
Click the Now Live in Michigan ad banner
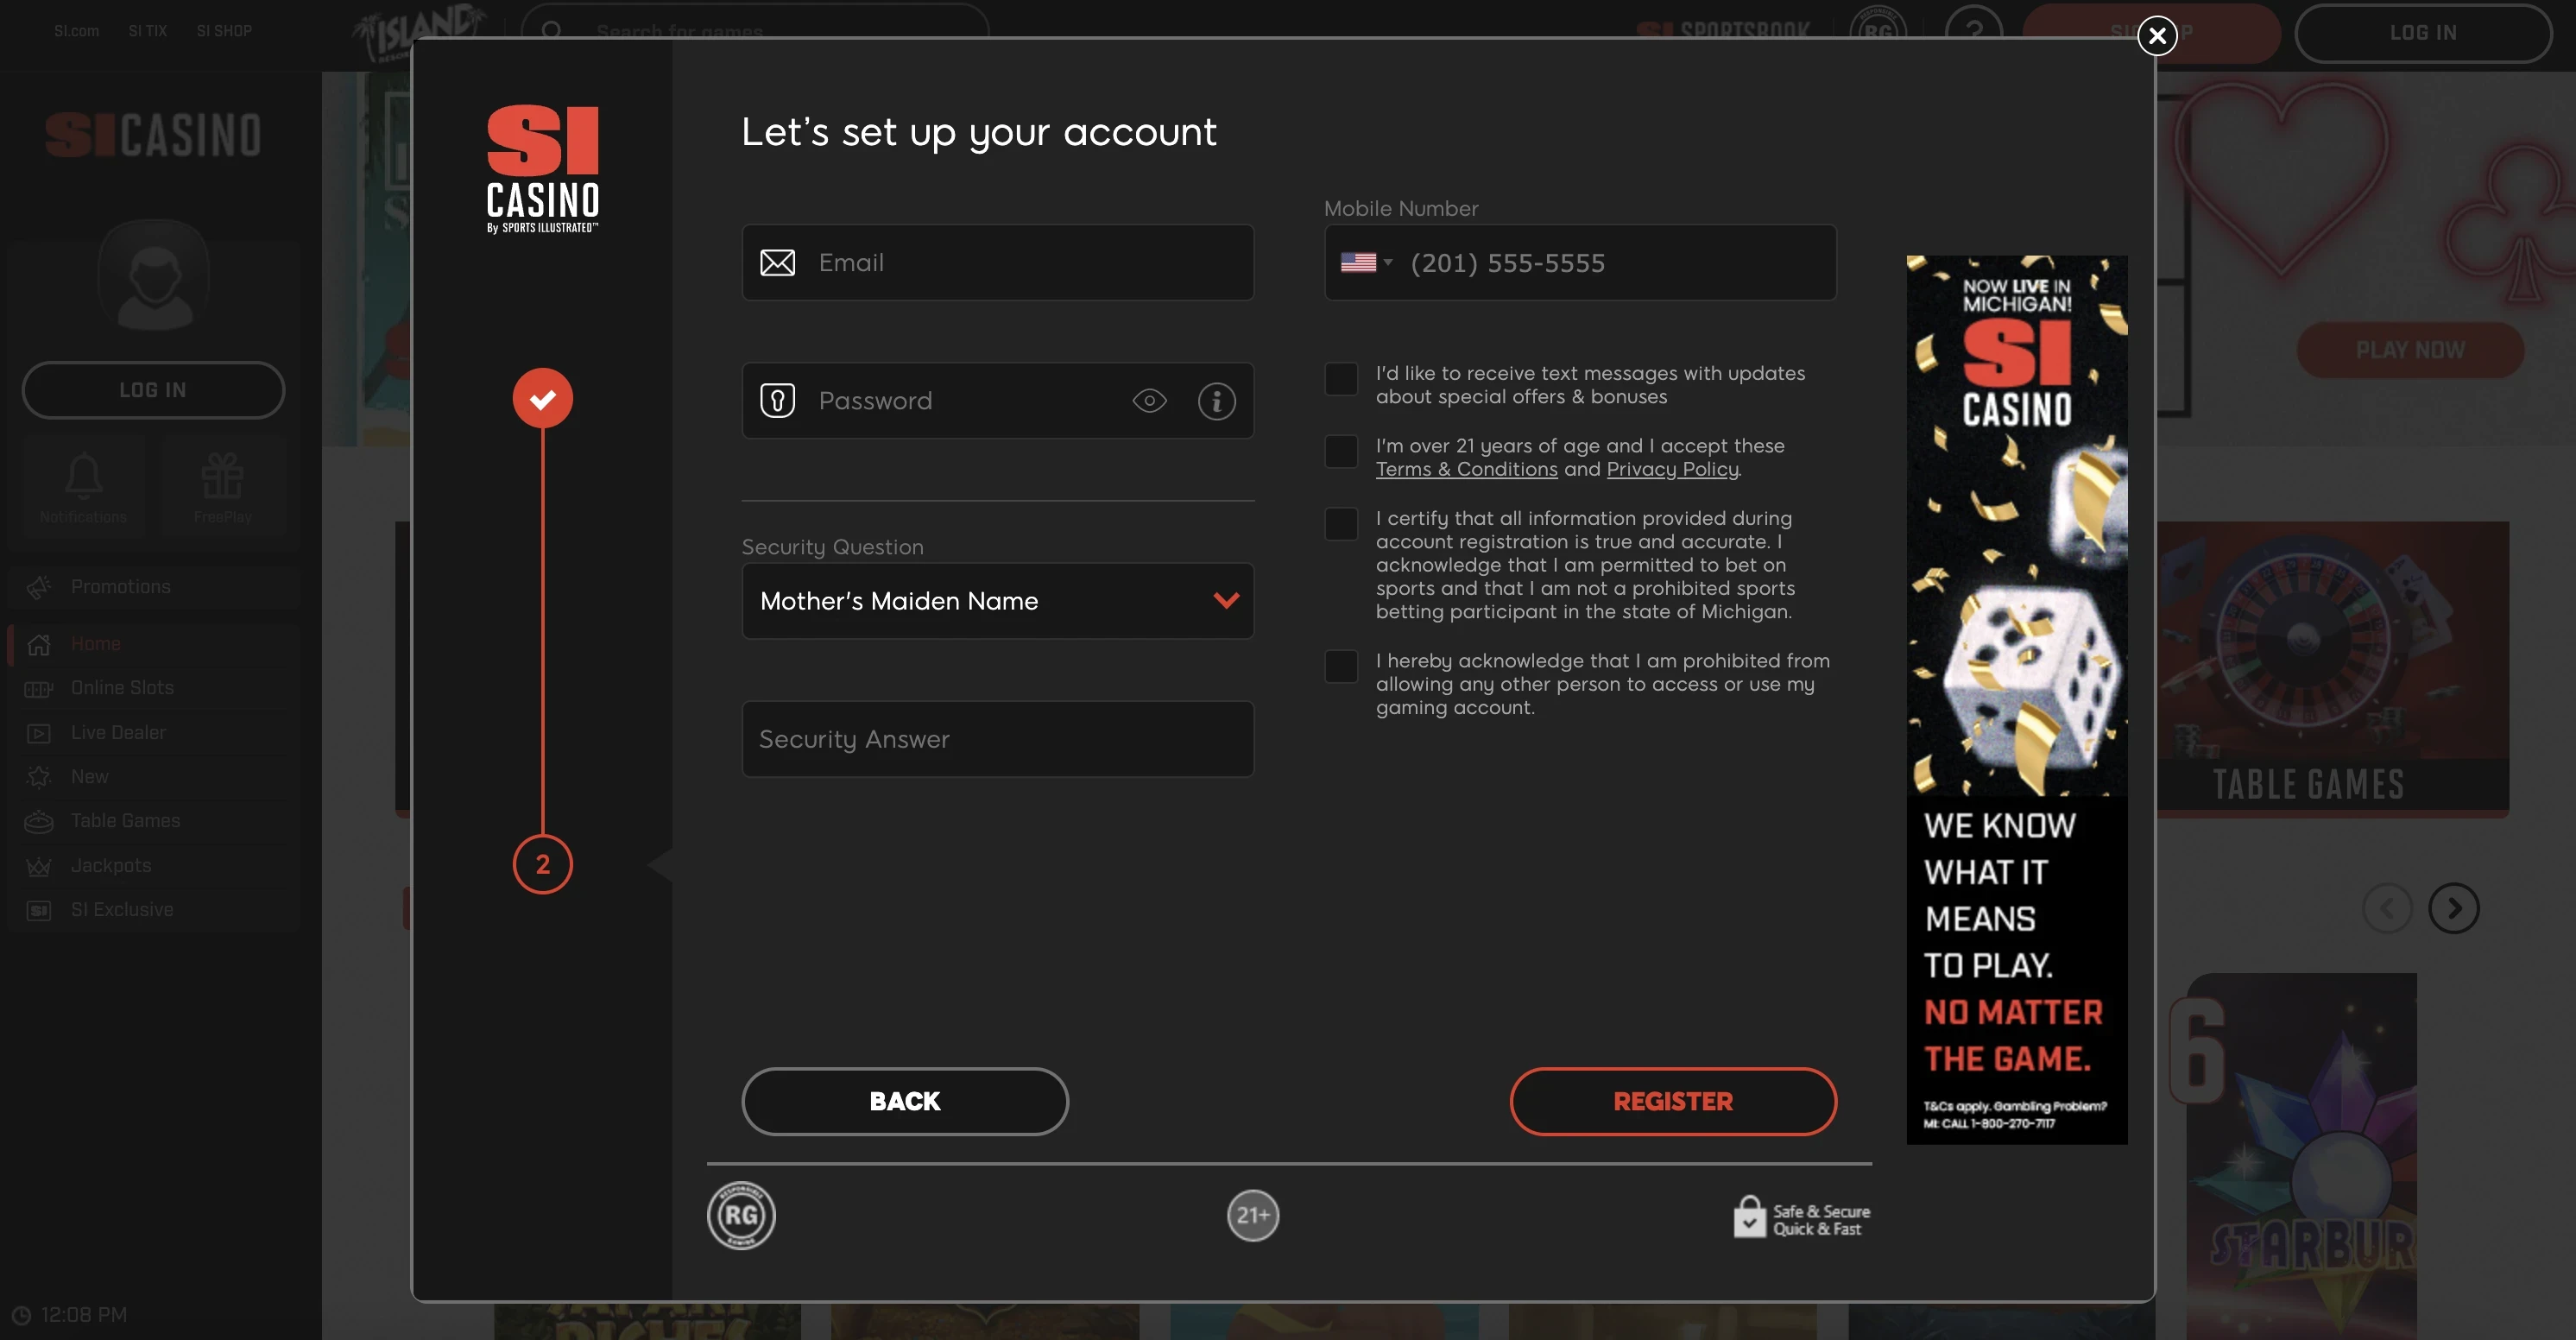click(2016, 699)
